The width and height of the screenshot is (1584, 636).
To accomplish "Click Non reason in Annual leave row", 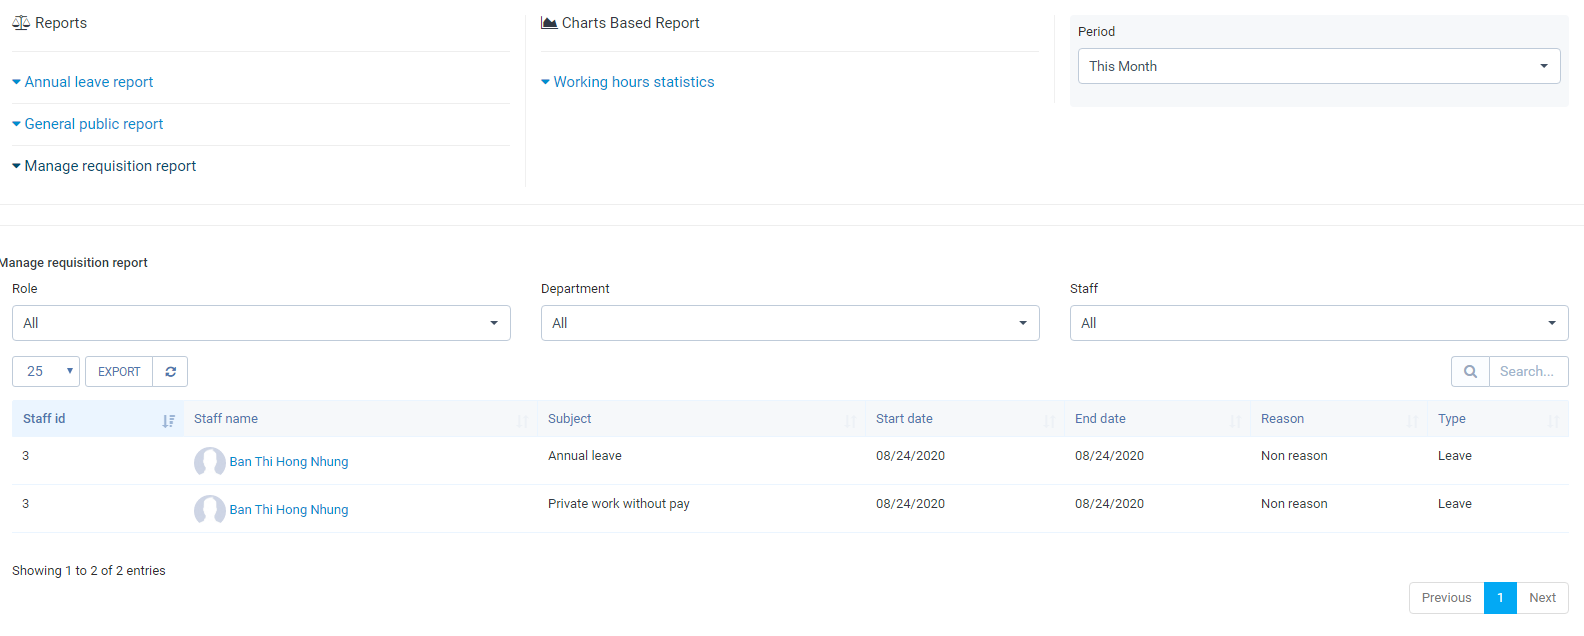I will (1294, 456).
